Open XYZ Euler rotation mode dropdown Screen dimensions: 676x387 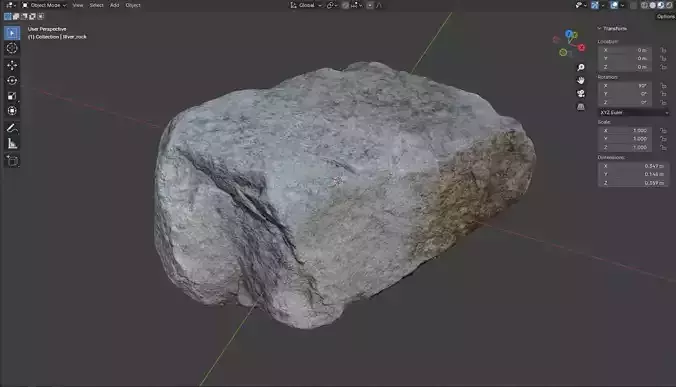click(x=633, y=112)
